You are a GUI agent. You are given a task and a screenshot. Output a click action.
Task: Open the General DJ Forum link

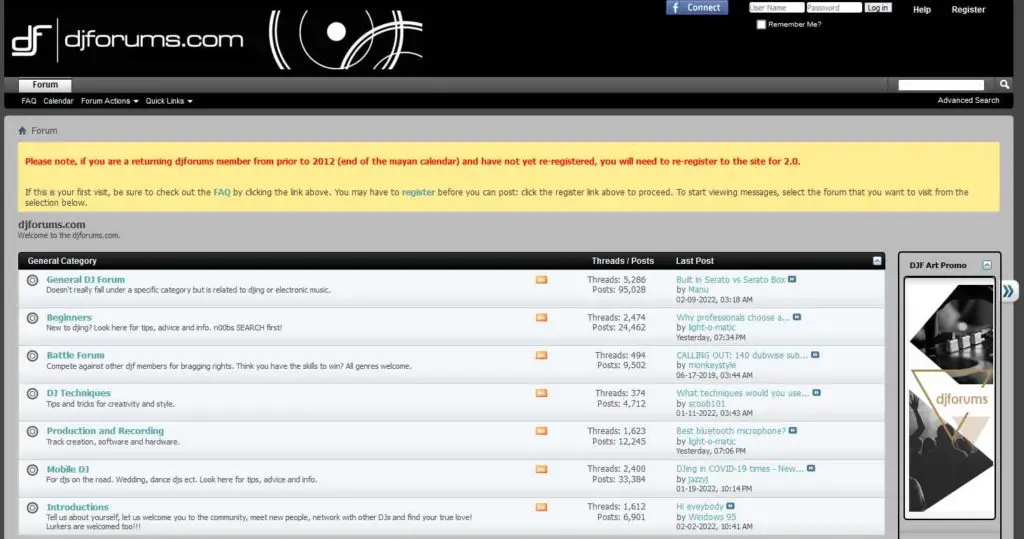click(x=86, y=280)
